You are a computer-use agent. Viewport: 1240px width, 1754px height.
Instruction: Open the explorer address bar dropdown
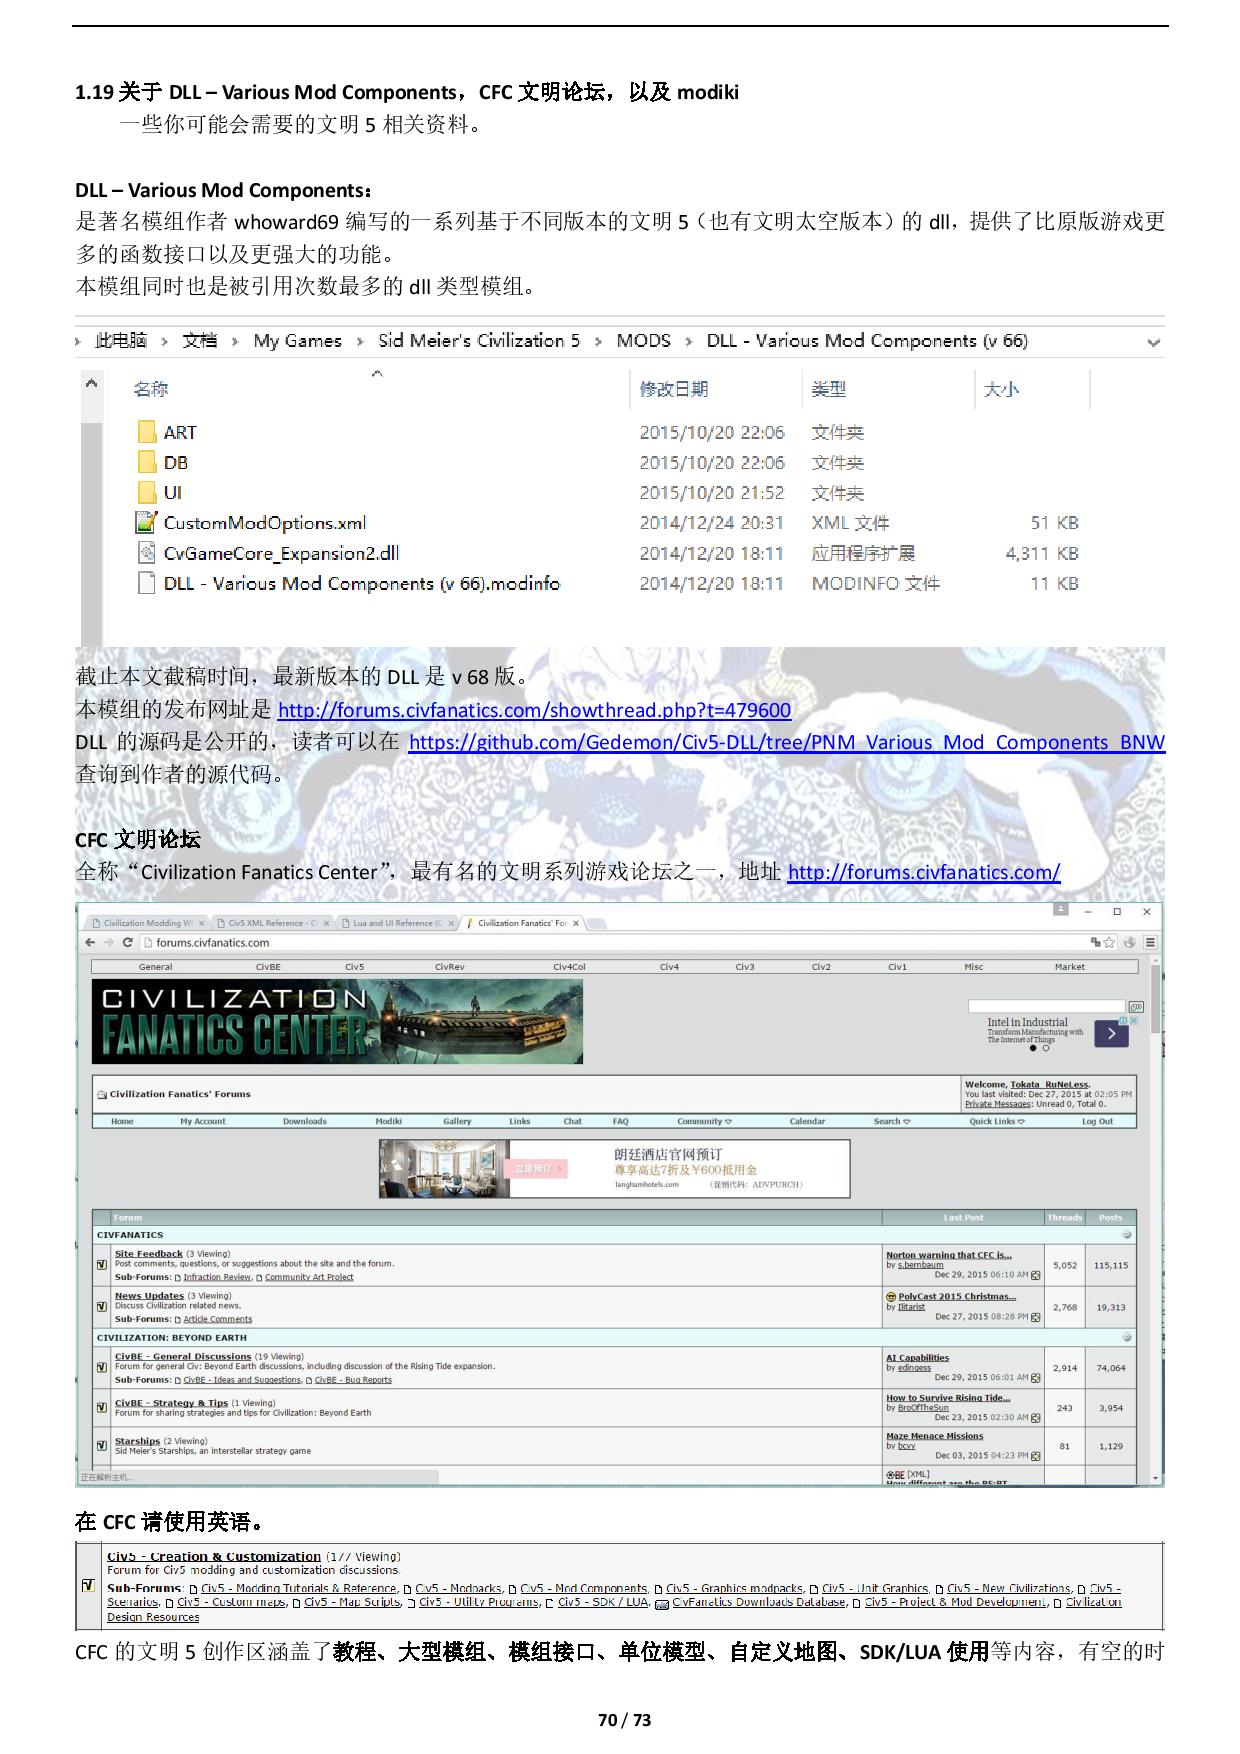point(1153,342)
